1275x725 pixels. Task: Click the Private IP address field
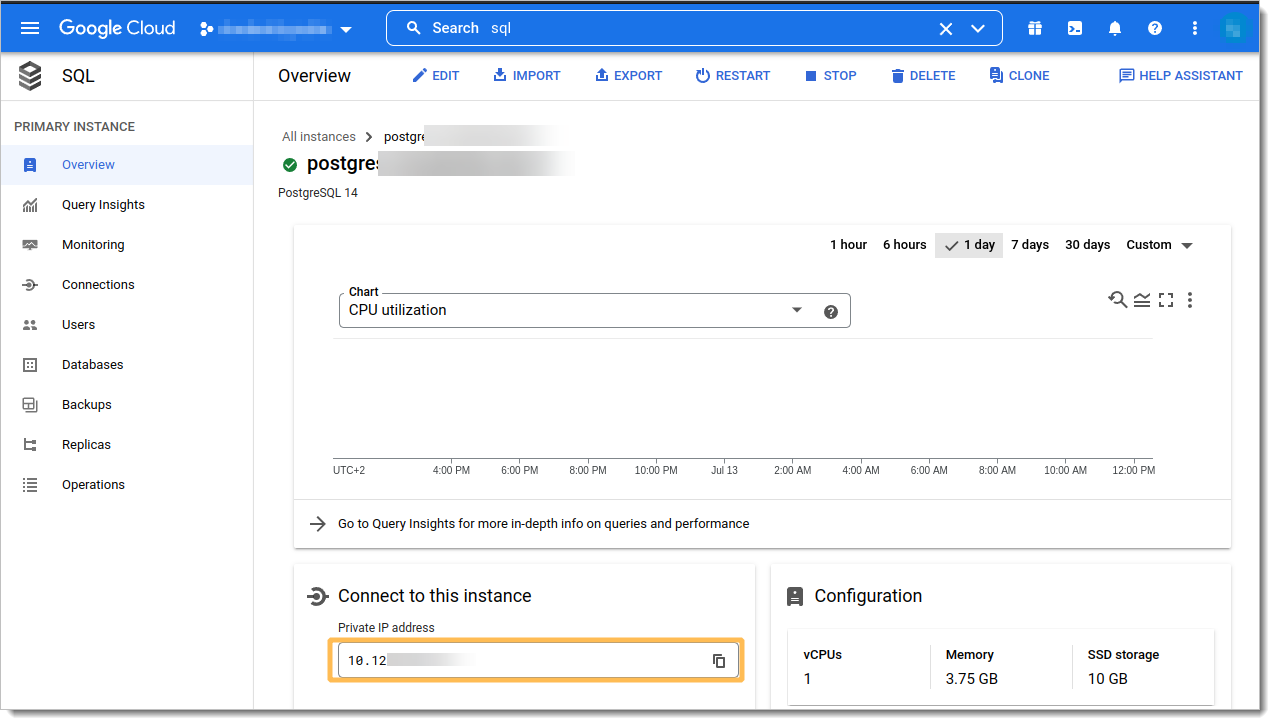point(538,660)
